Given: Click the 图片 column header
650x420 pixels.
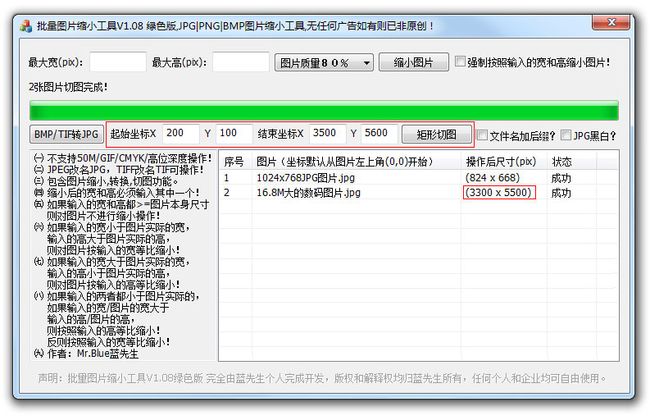Looking at the screenshot, I should (x=357, y=161).
